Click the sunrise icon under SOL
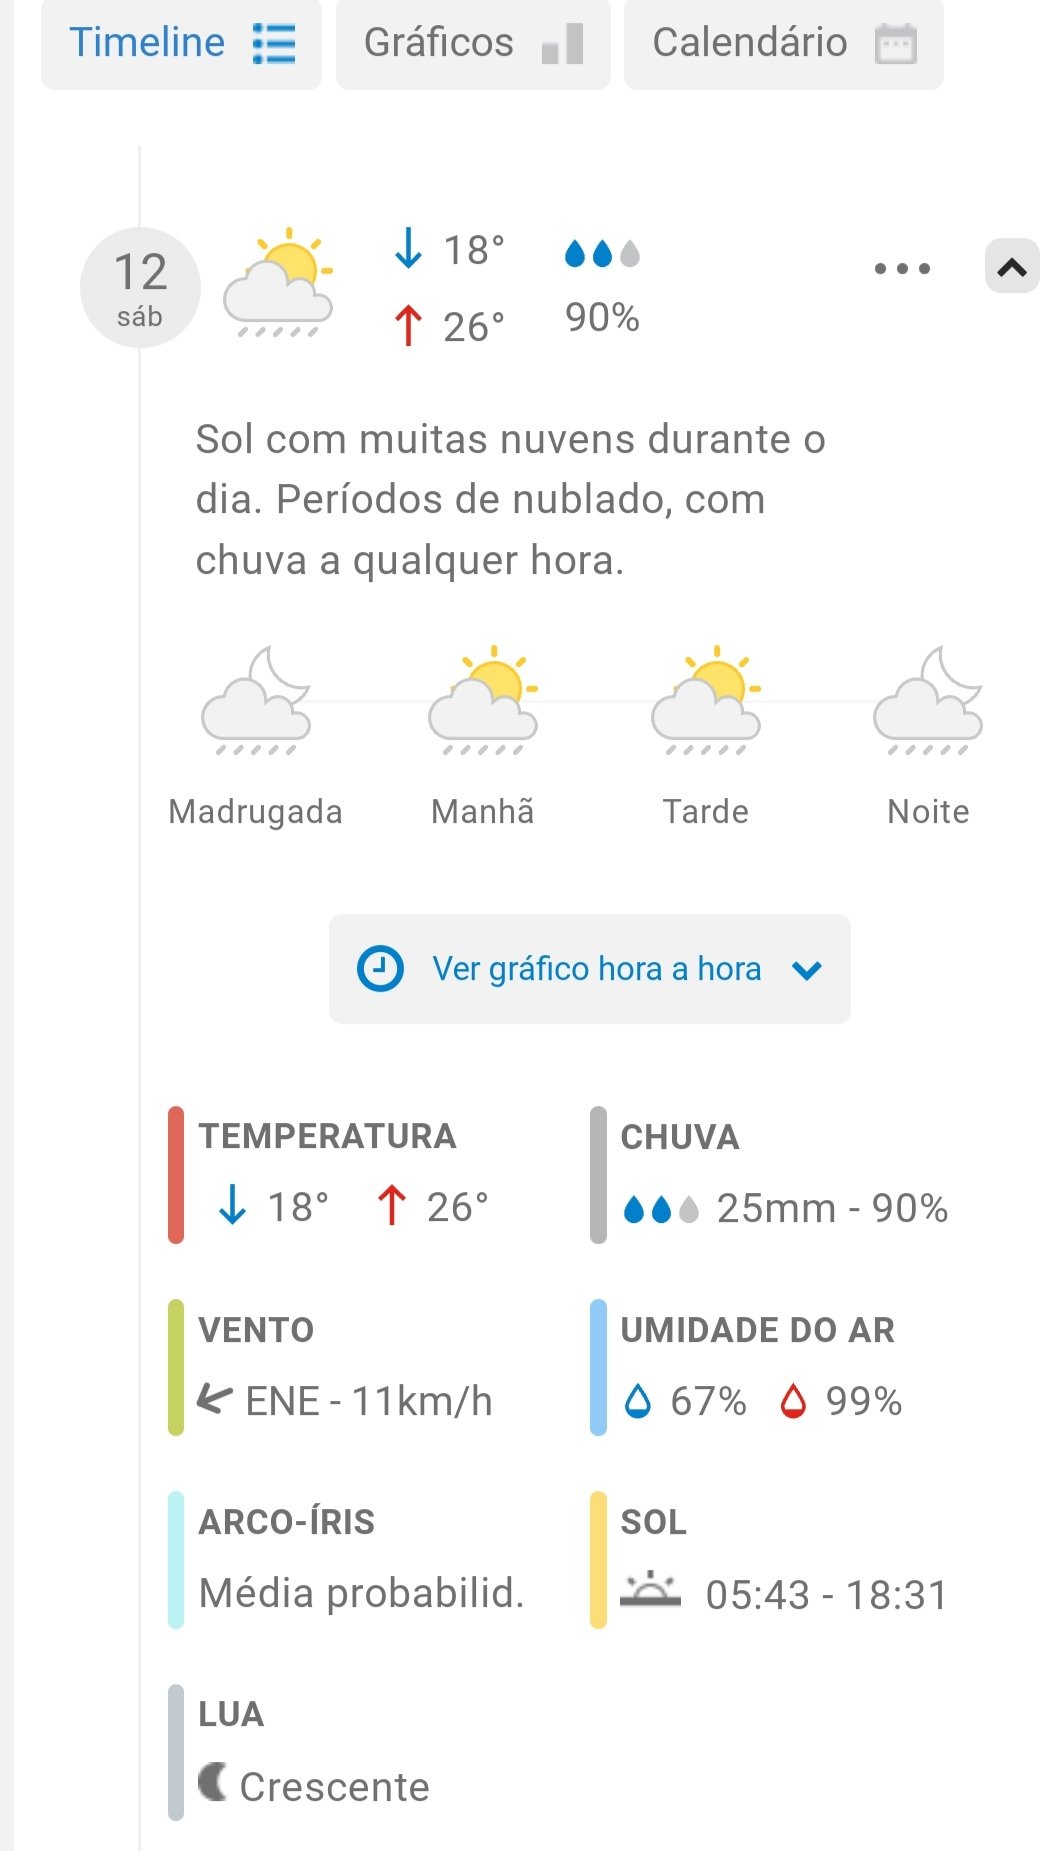The height and width of the screenshot is (1851, 1060). (x=650, y=1590)
